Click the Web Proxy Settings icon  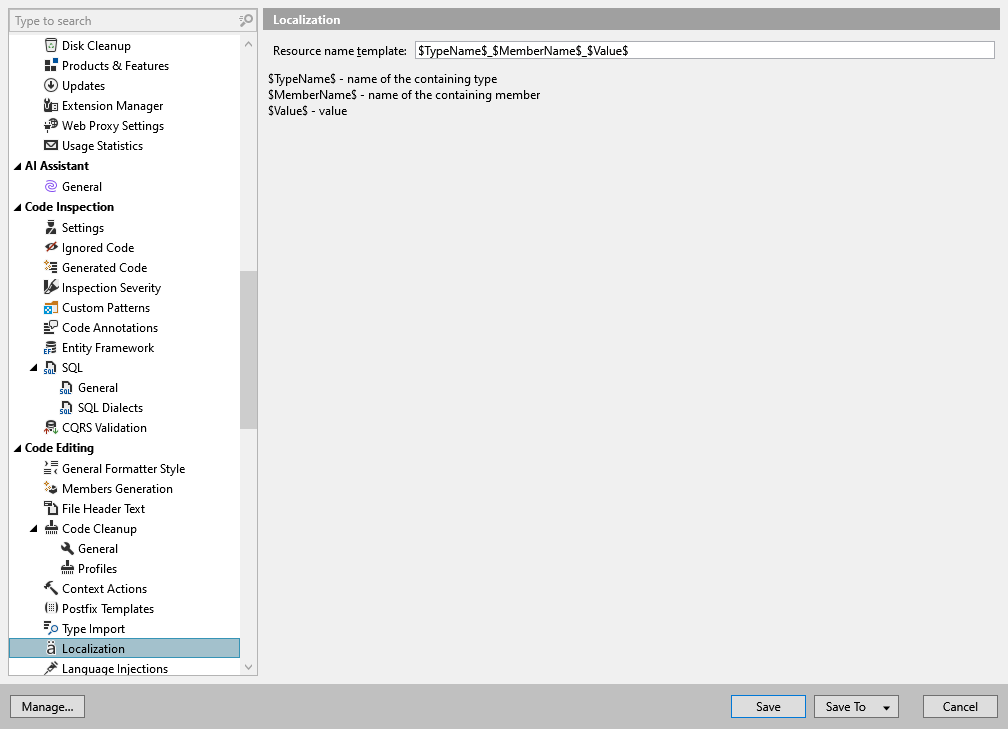click(51, 125)
